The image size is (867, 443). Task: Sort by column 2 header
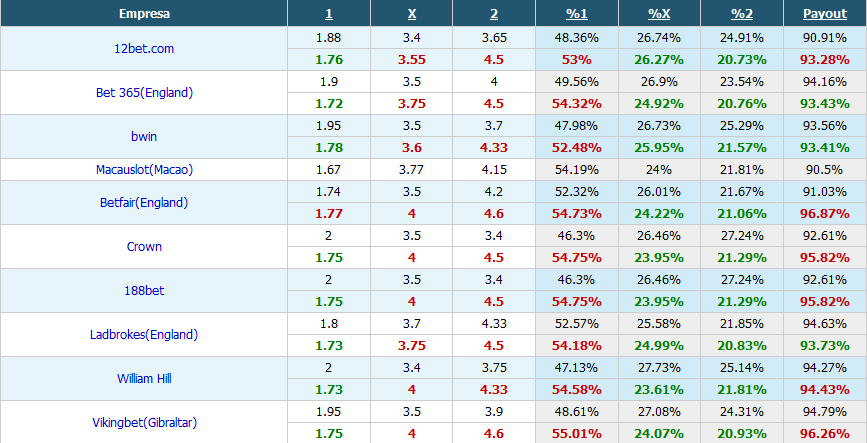[494, 14]
